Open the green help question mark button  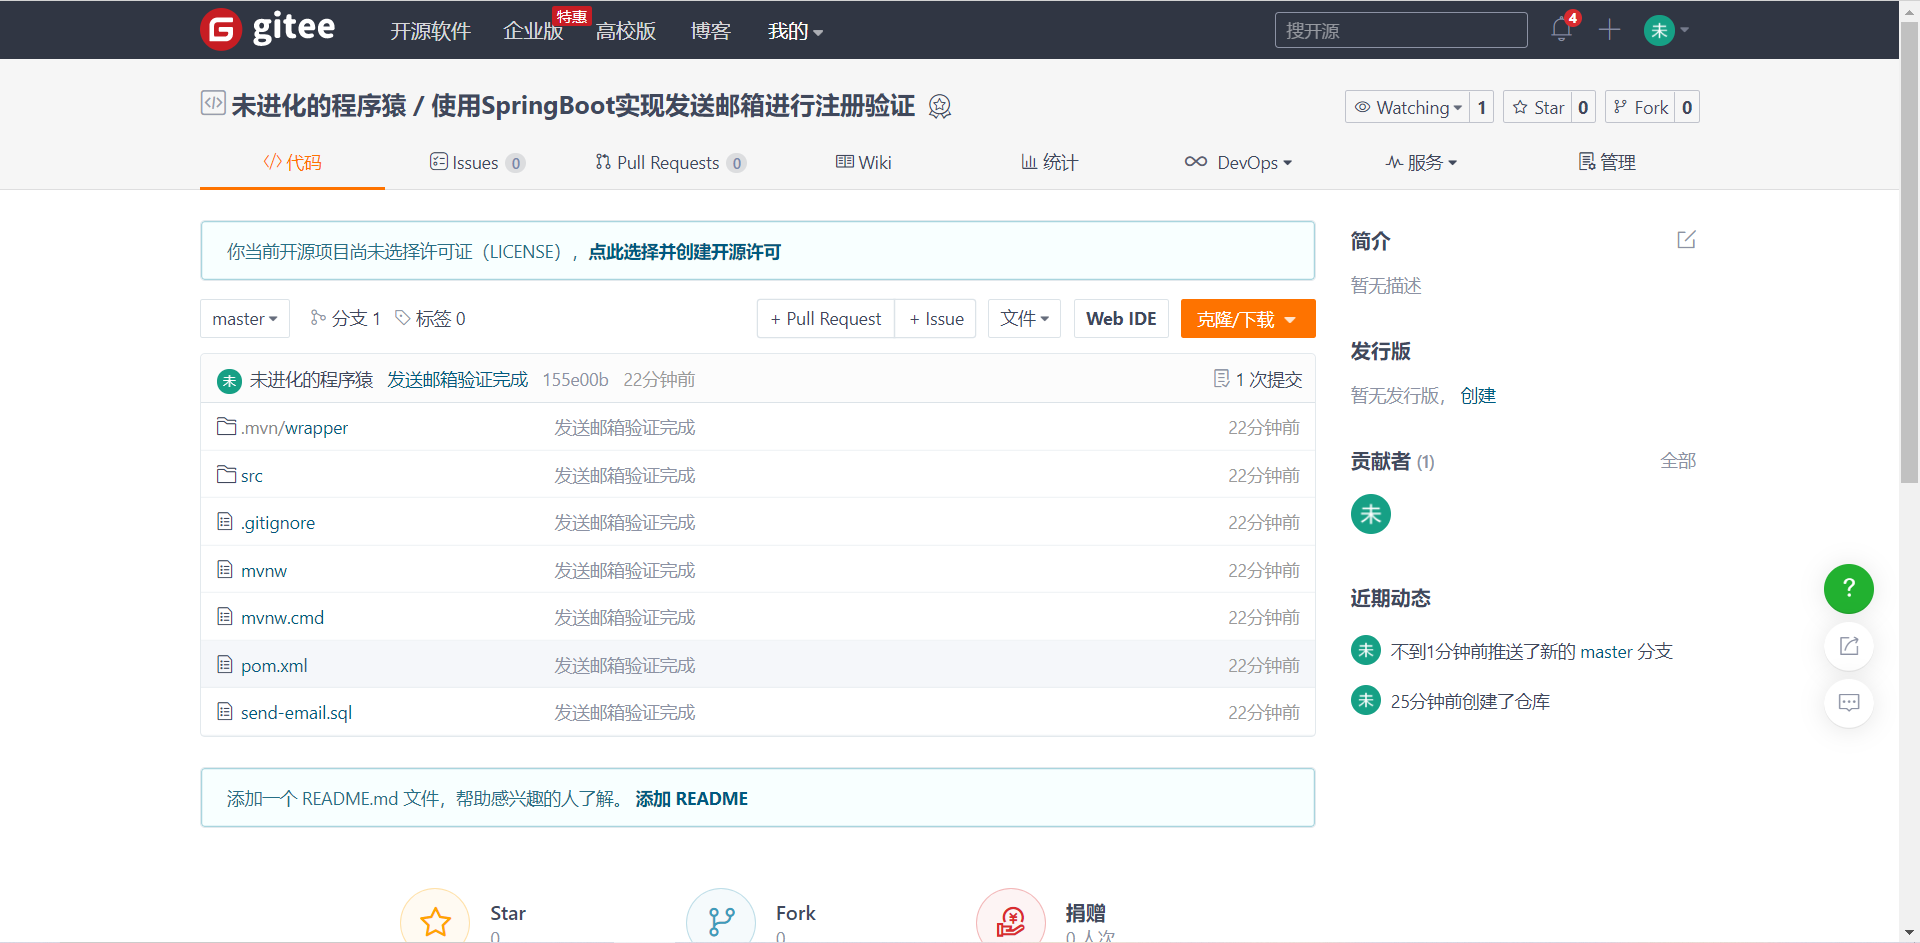[1849, 589]
